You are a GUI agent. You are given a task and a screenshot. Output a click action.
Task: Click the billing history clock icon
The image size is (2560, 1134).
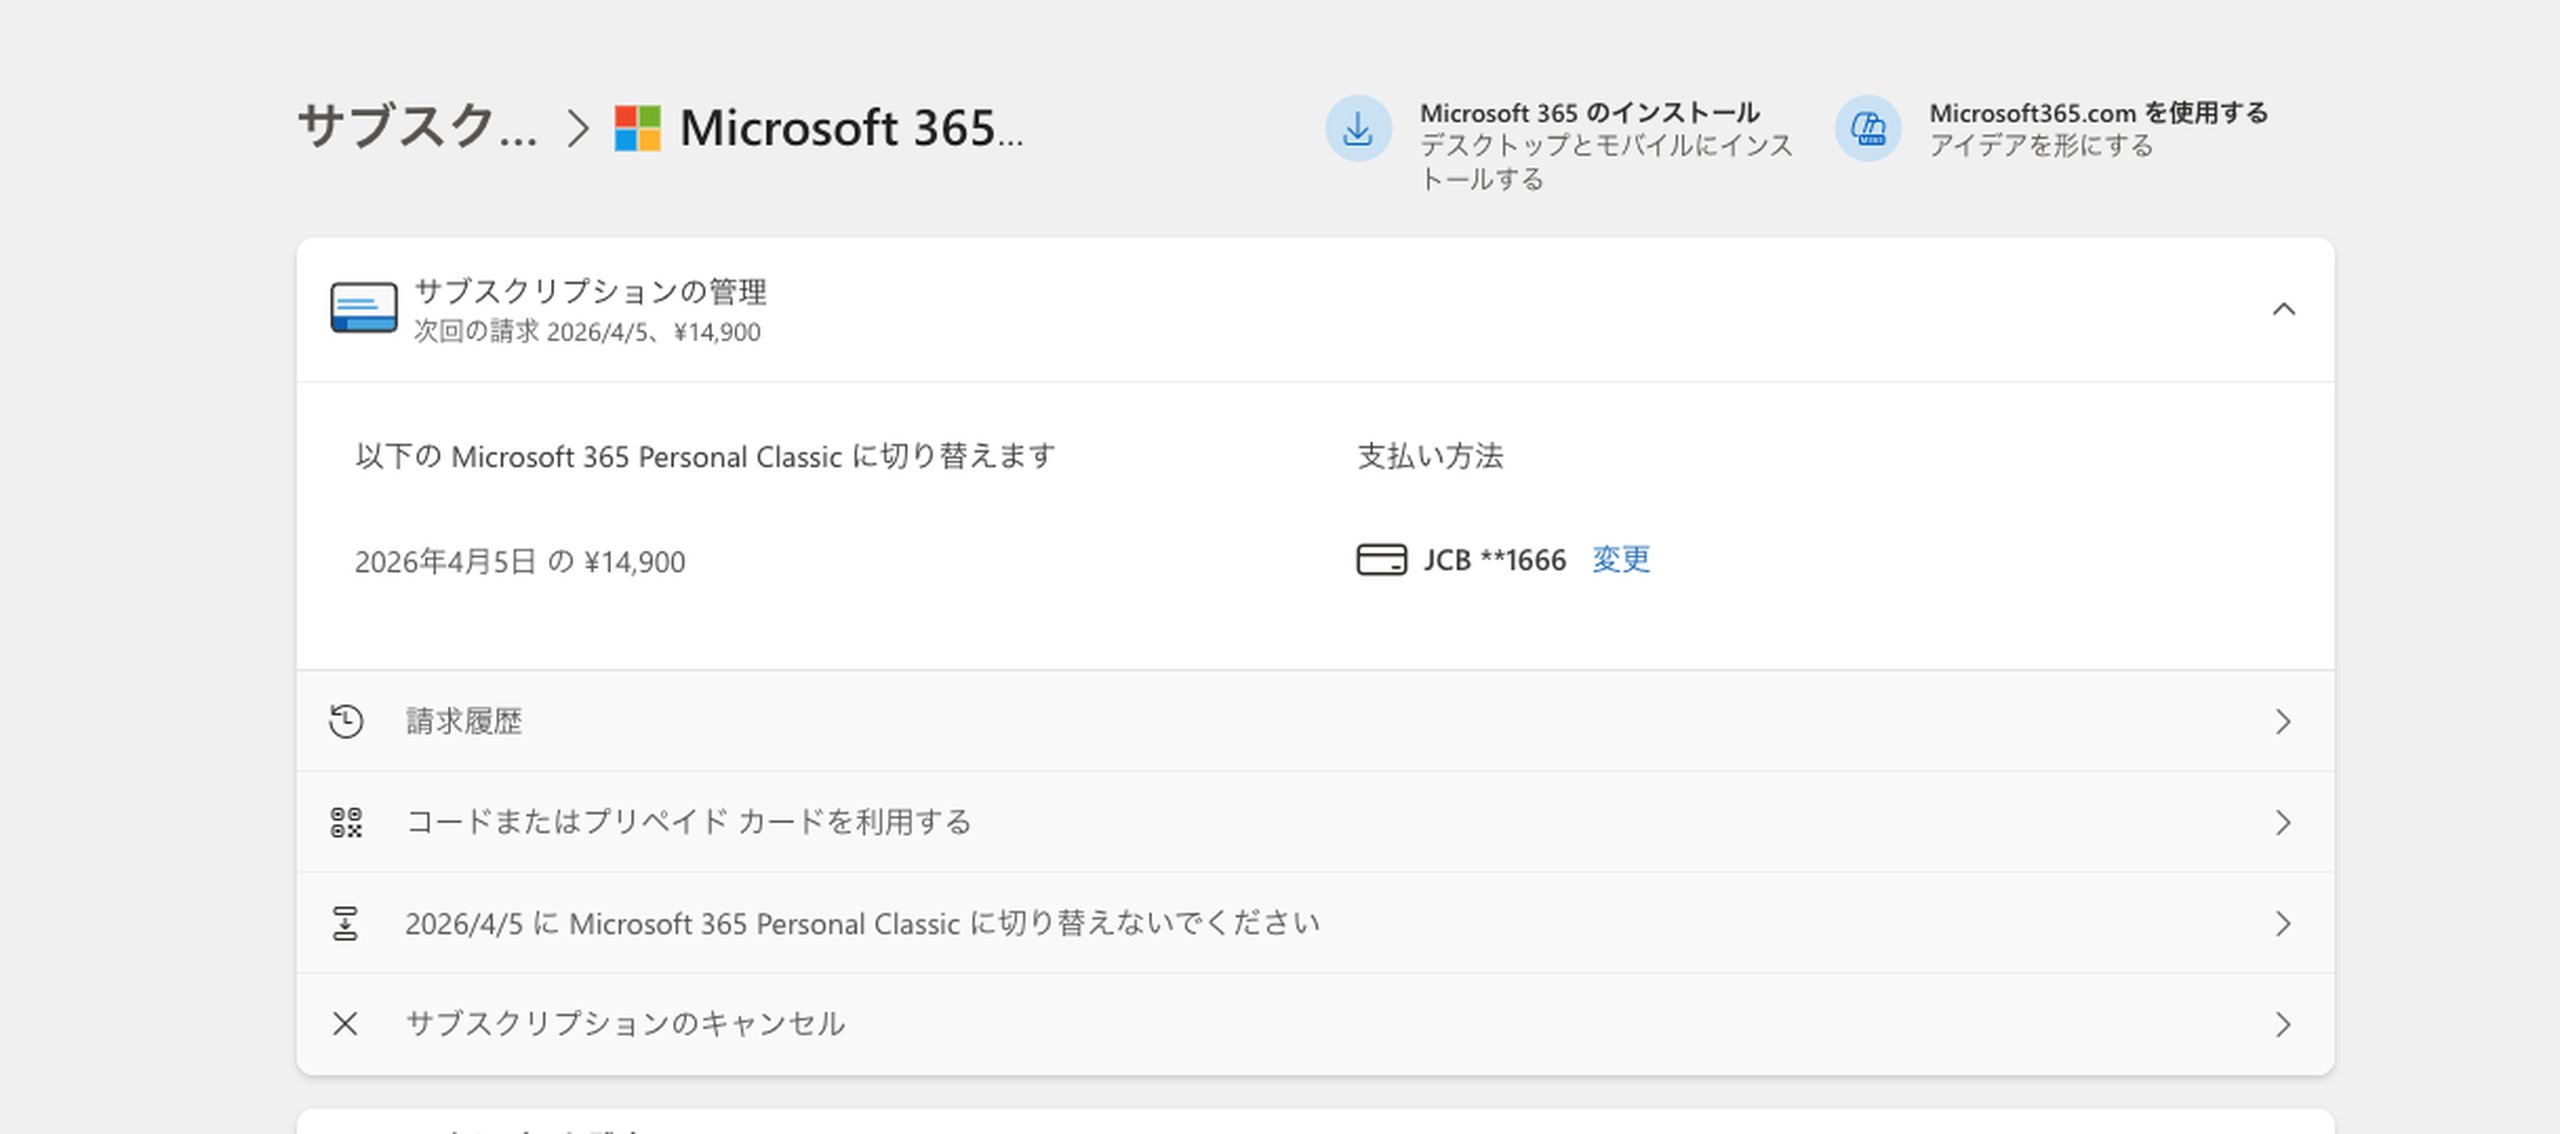[x=346, y=721]
